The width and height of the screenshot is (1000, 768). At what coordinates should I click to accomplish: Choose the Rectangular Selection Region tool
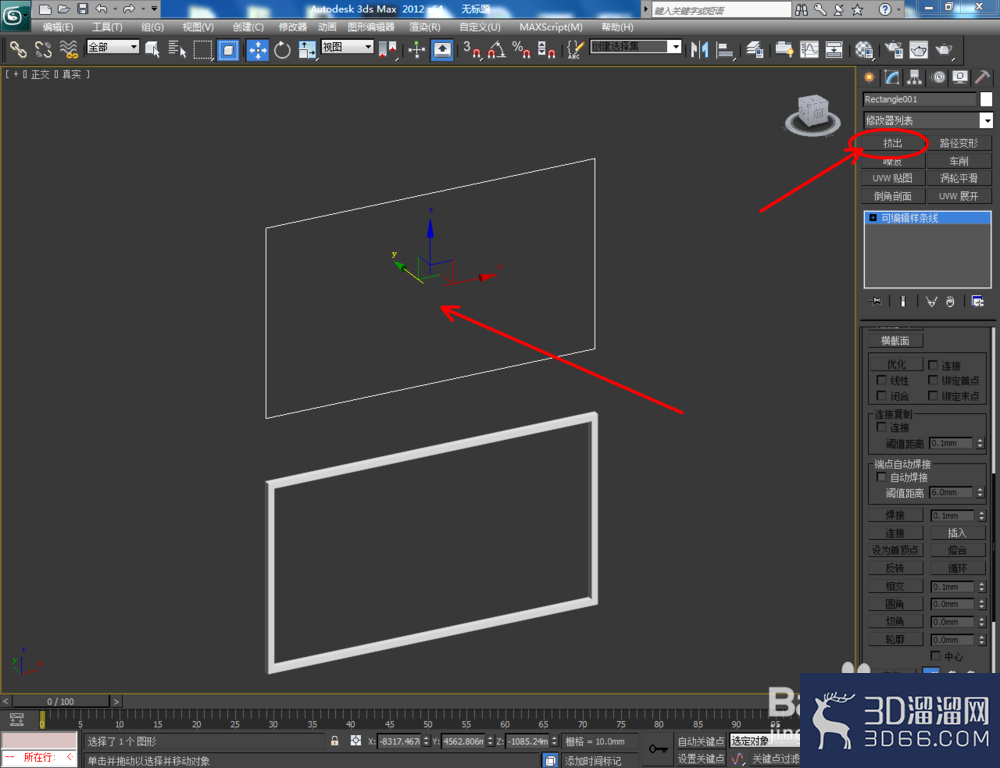(x=203, y=49)
